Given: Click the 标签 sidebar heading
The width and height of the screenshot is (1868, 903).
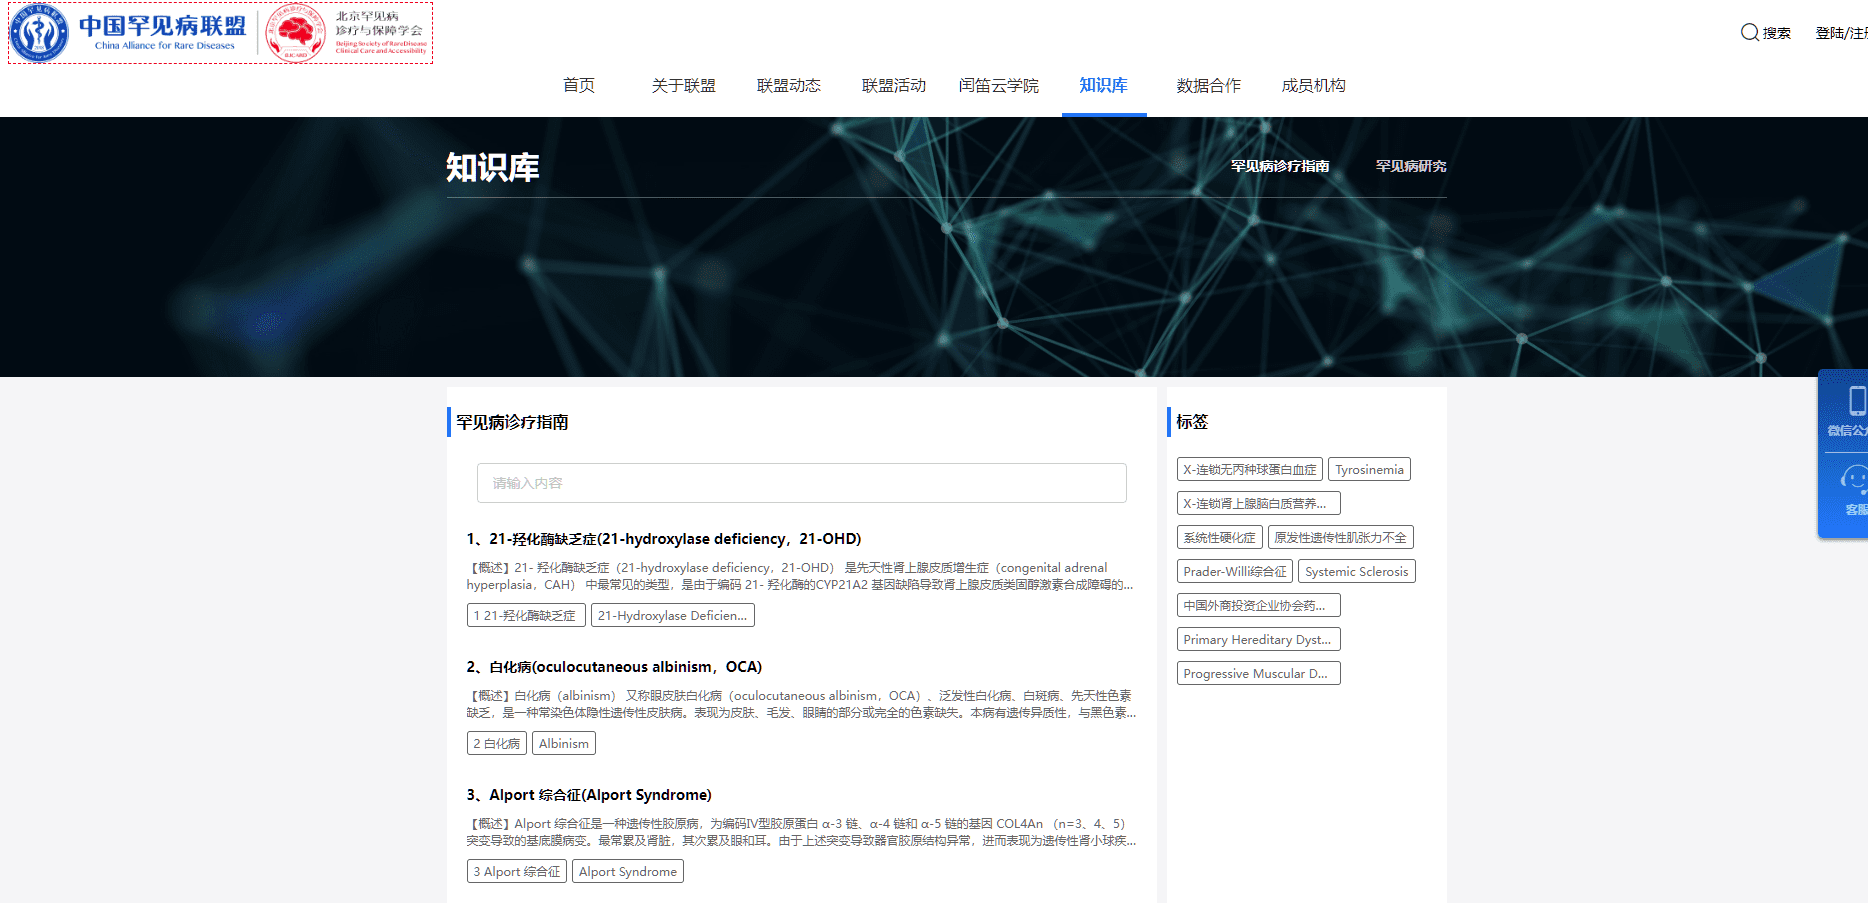Looking at the screenshot, I should 1192,422.
